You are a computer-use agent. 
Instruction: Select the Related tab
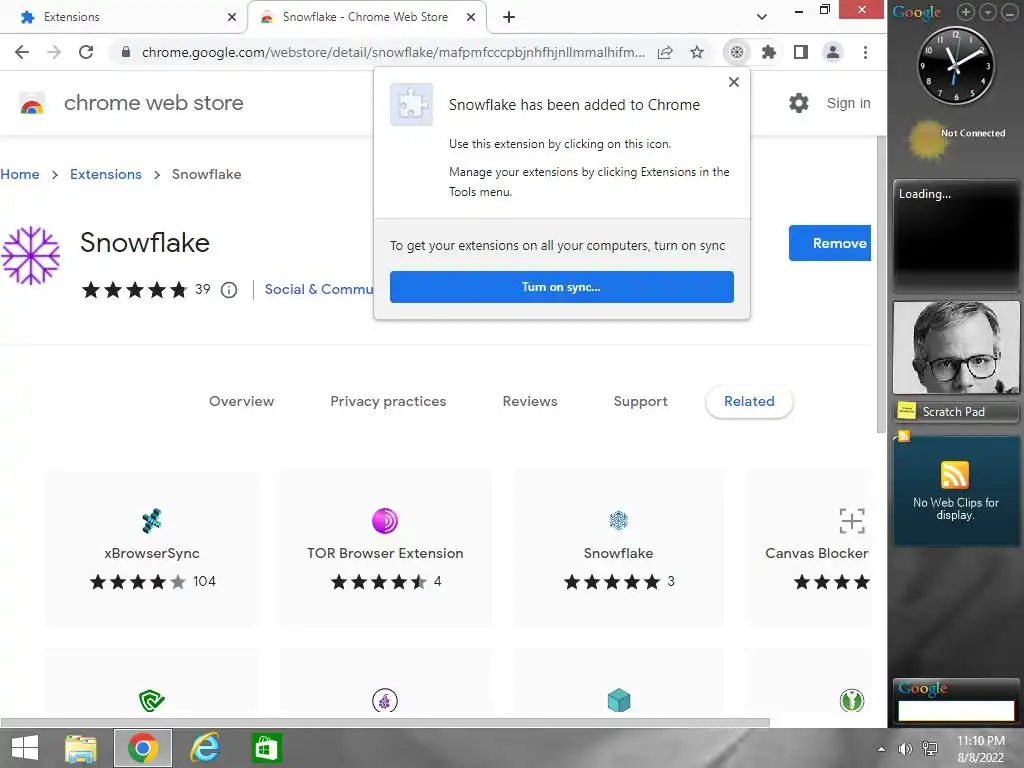[749, 401]
